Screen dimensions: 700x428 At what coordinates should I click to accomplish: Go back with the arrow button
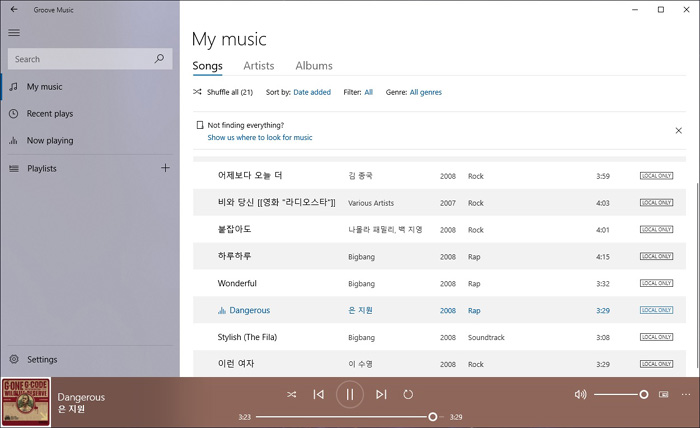tap(14, 9)
